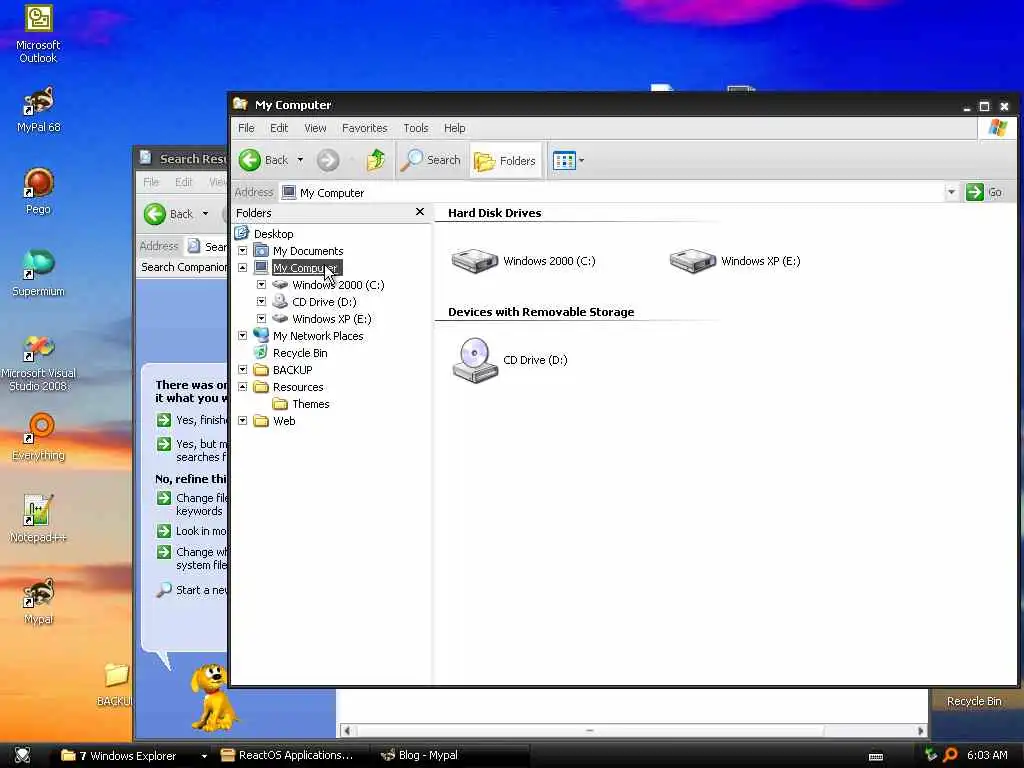Click the My Computer address field
1024x768 pixels.
point(613,192)
